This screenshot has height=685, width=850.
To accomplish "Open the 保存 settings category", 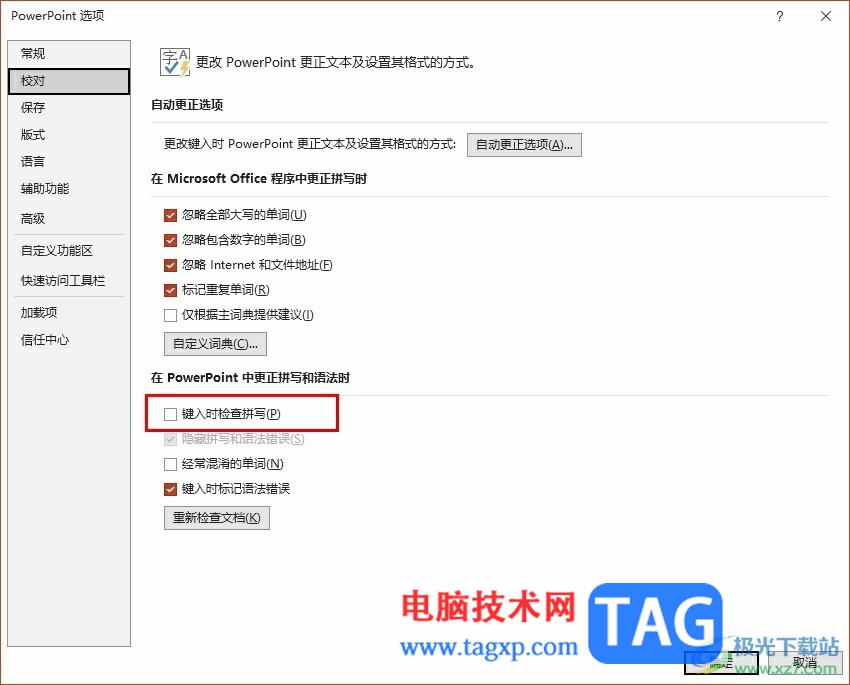I will click(x=69, y=108).
